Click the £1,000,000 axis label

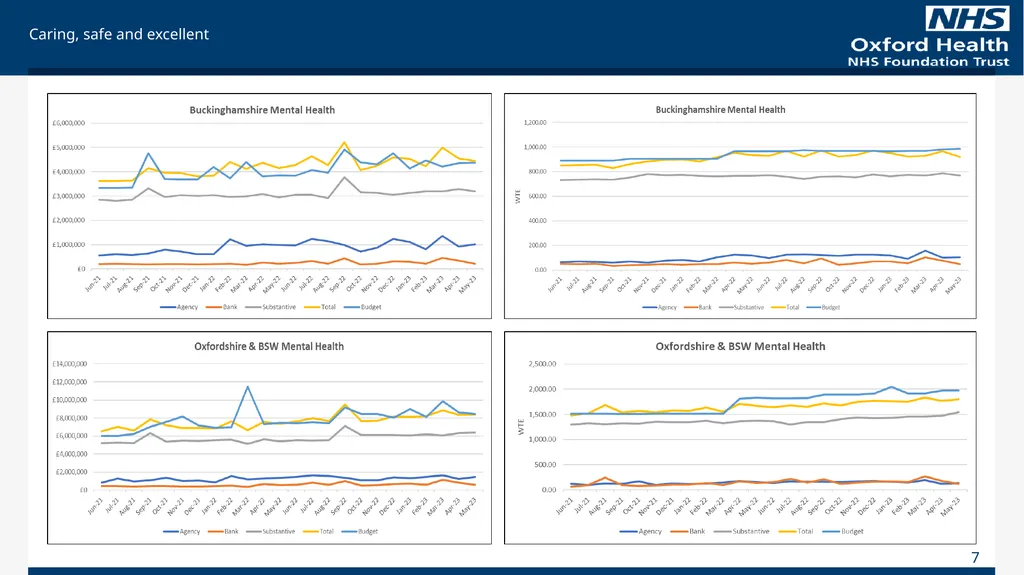click(x=69, y=245)
